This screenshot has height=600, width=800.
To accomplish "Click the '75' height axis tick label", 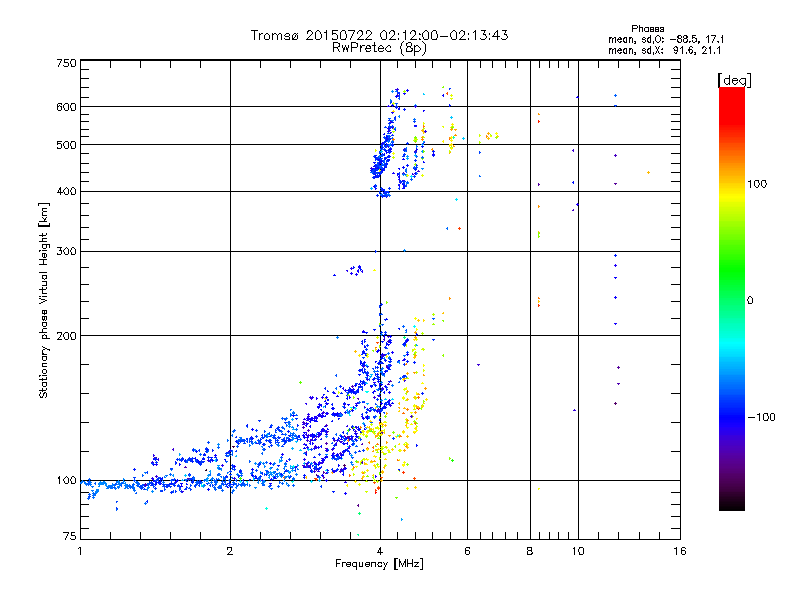I will point(70,536).
